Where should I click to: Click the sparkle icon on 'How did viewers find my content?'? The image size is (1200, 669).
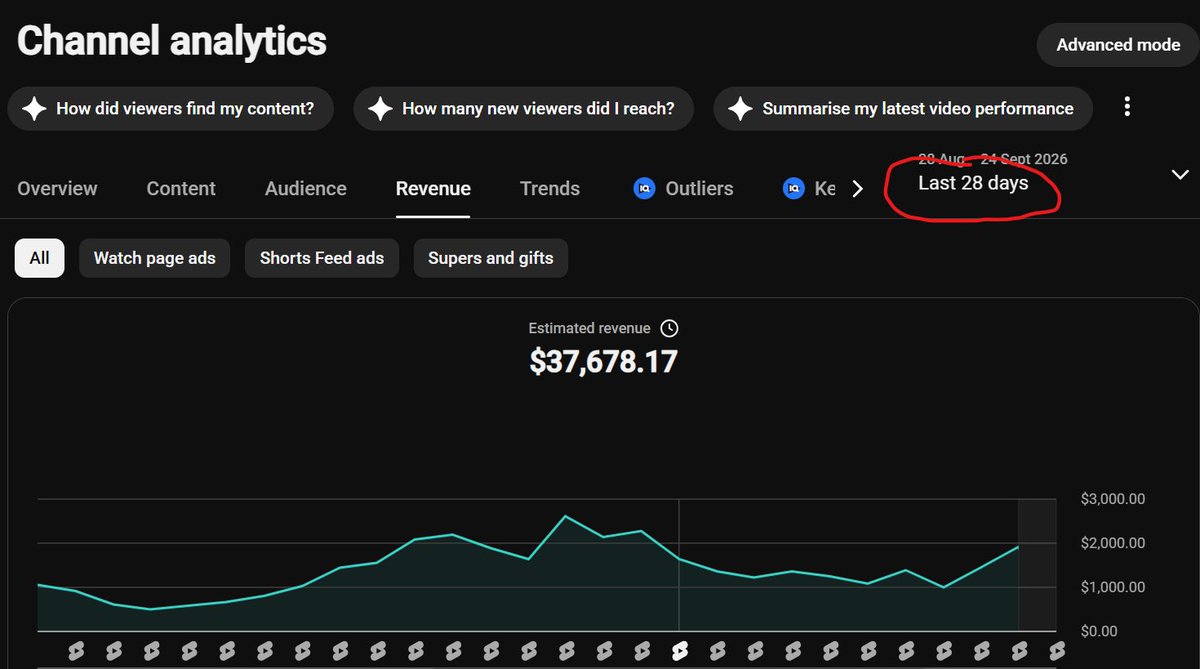tap(34, 109)
